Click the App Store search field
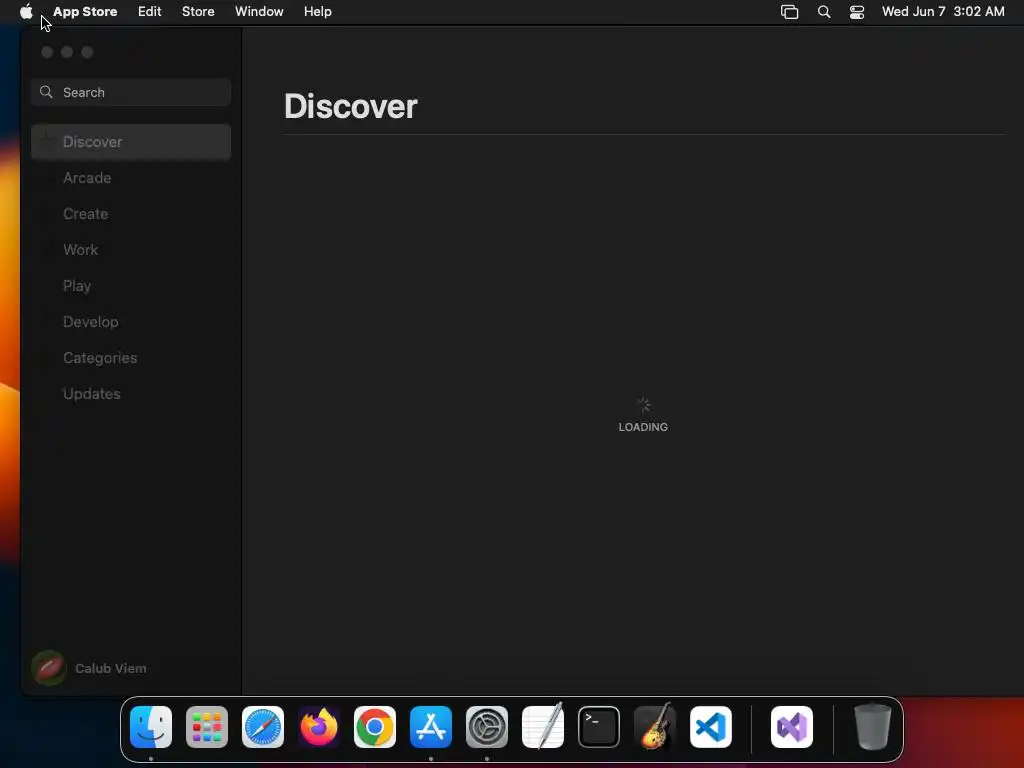Screen dimensions: 1024x768 point(131,92)
